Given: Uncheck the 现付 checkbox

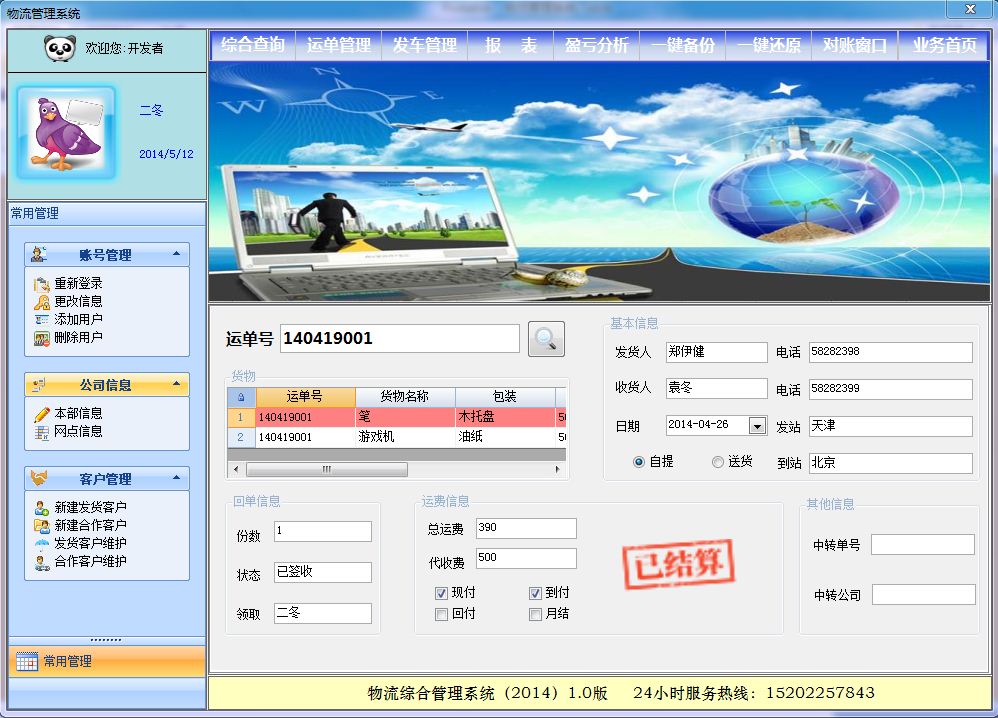Looking at the screenshot, I should [x=441, y=594].
